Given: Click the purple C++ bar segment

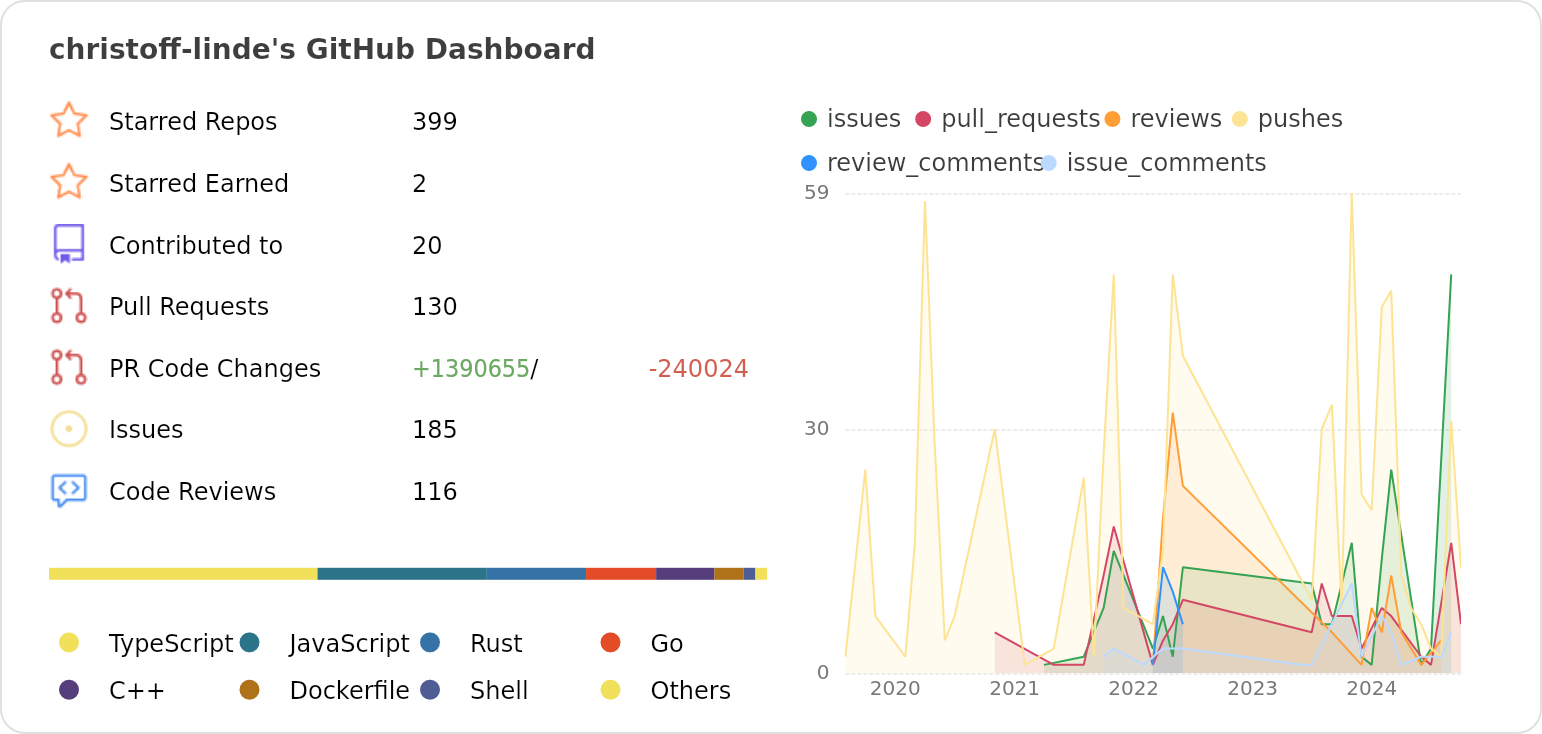Looking at the screenshot, I should click(685, 574).
